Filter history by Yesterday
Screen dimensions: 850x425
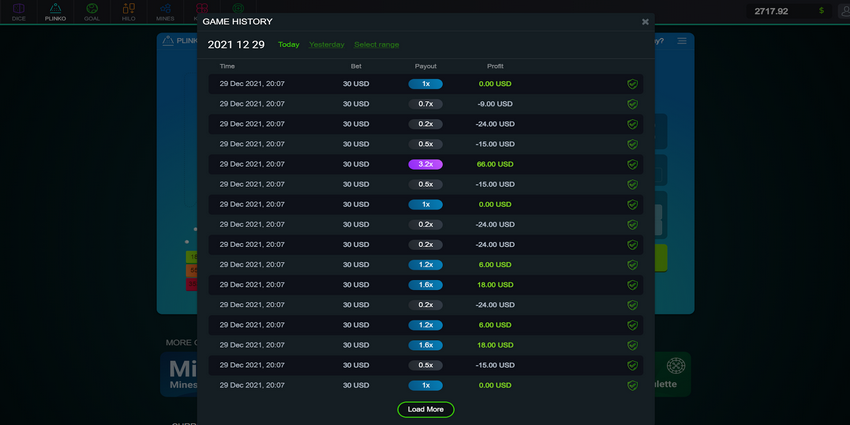click(326, 45)
